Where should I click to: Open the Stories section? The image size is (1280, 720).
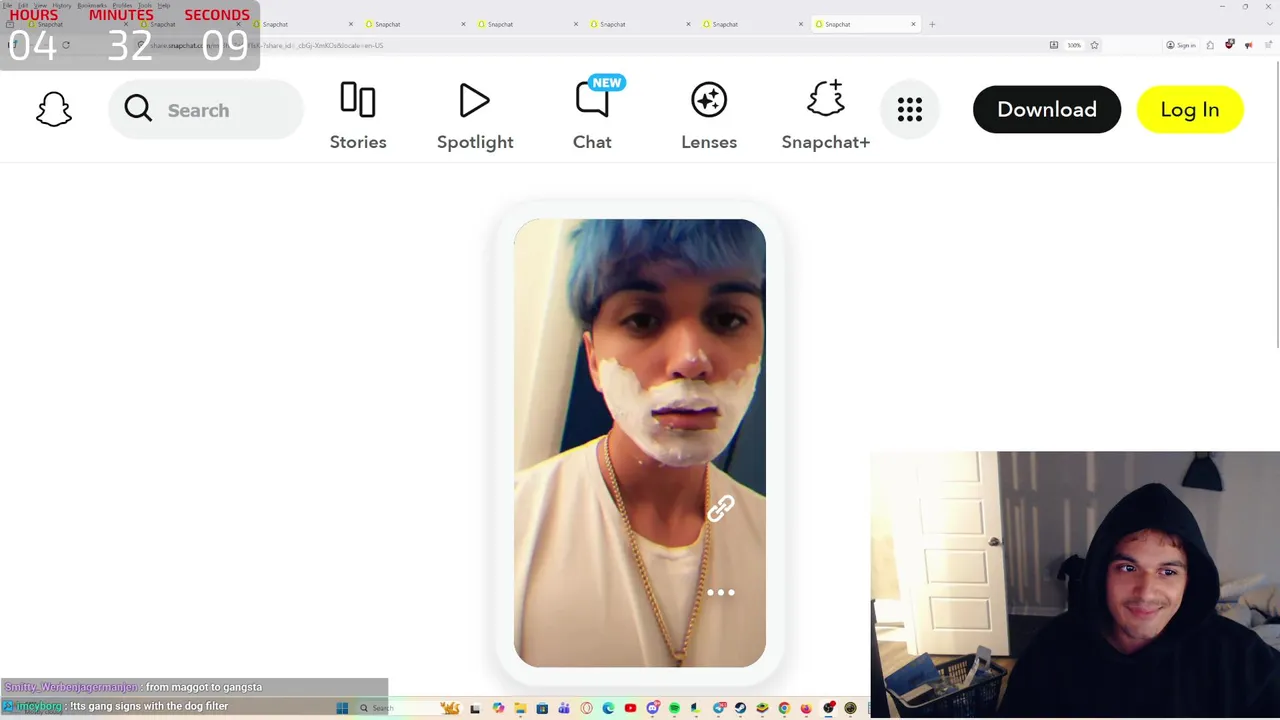pos(358,116)
